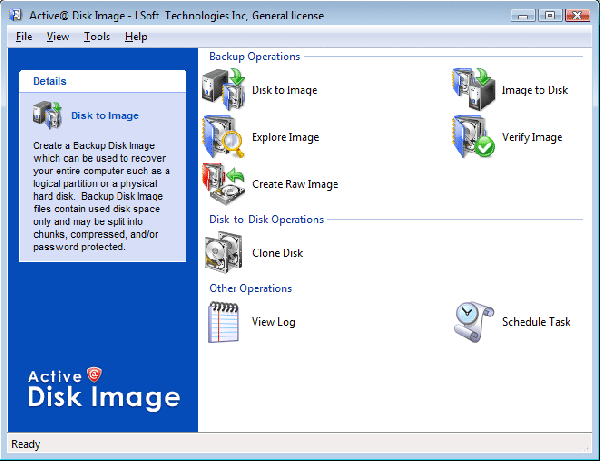
Task: Click the View Log notepad icon
Action: coord(224,322)
